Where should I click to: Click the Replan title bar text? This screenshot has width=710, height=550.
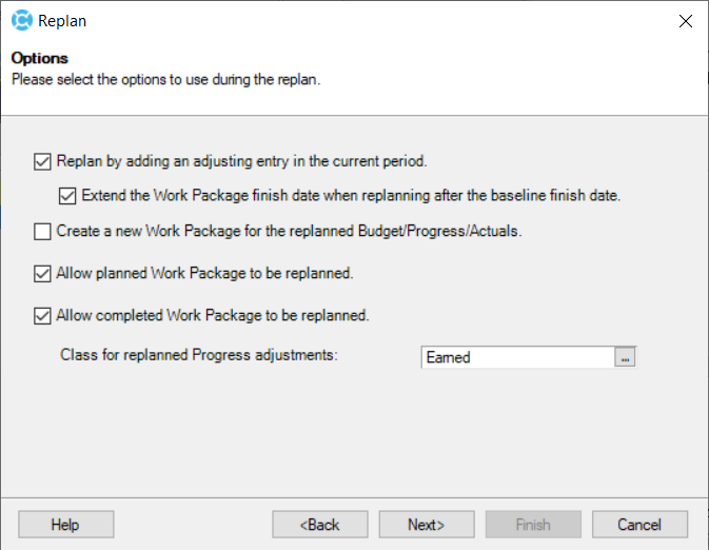click(x=62, y=21)
